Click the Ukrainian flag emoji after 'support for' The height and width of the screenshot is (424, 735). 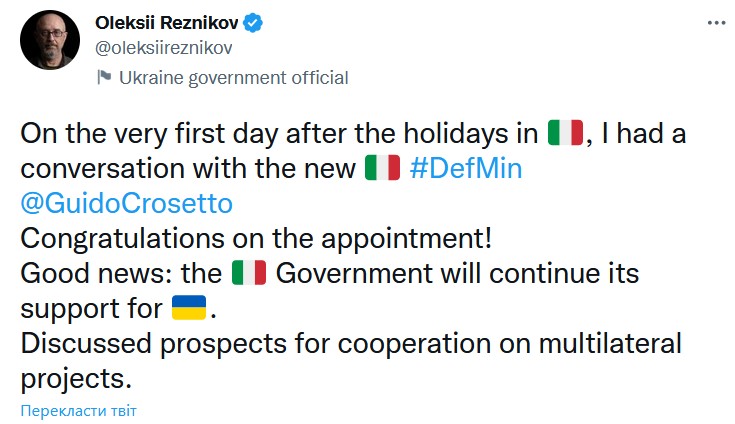[189, 307]
